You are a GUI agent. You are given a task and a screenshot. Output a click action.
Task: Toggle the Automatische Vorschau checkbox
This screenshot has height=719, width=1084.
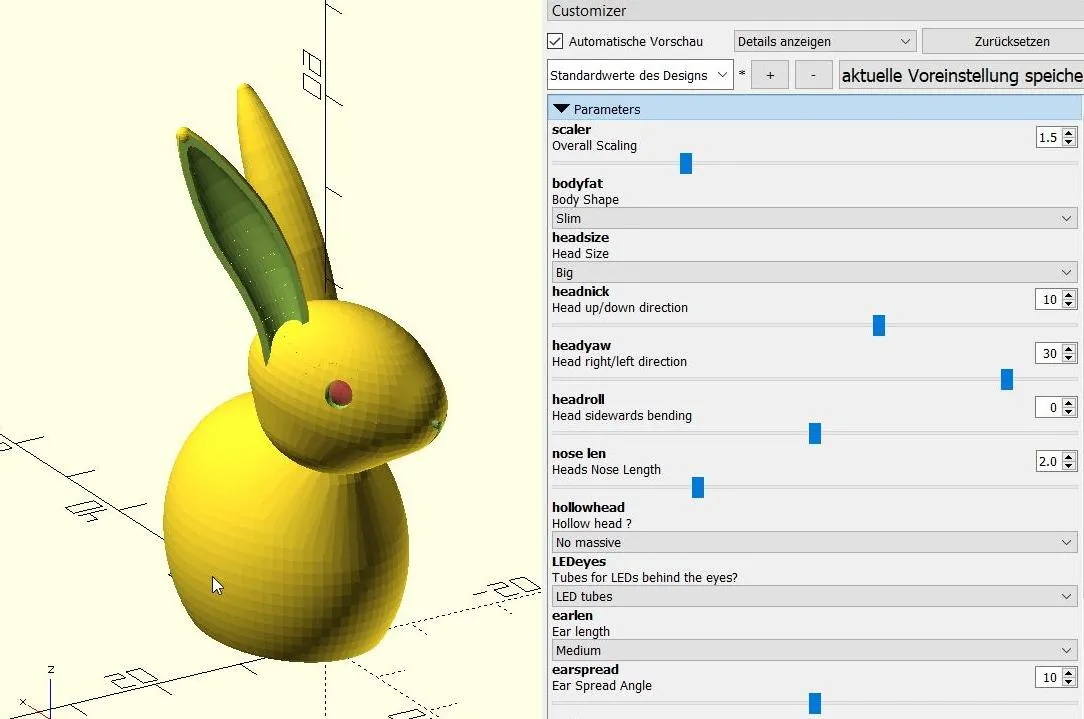(556, 42)
